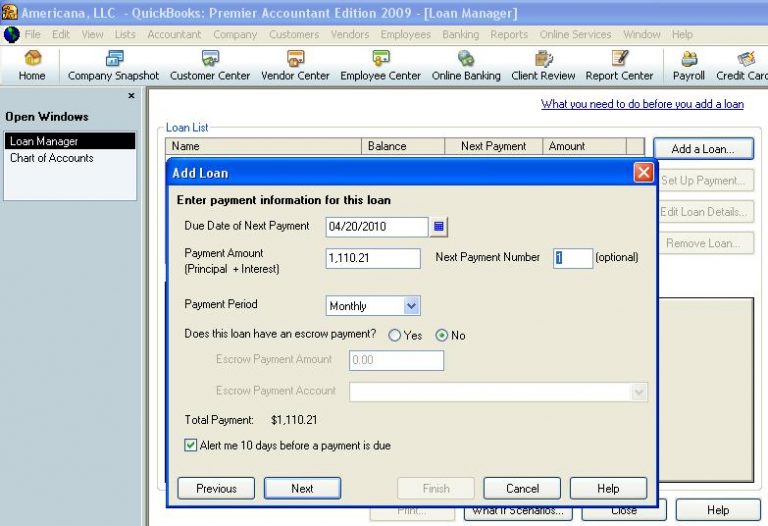Open the Client Review icon
The width and height of the screenshot is (768, 526).
(x=543, y=66)
